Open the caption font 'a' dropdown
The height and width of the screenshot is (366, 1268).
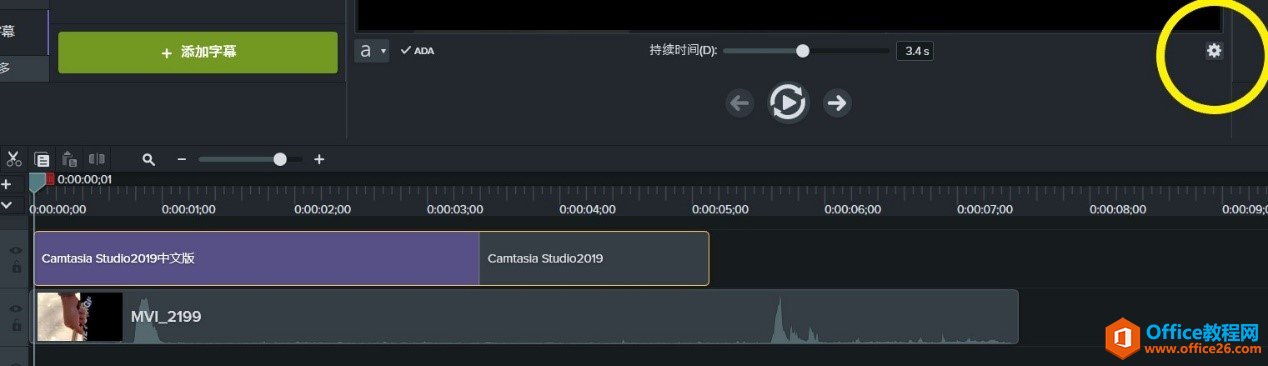372,50
